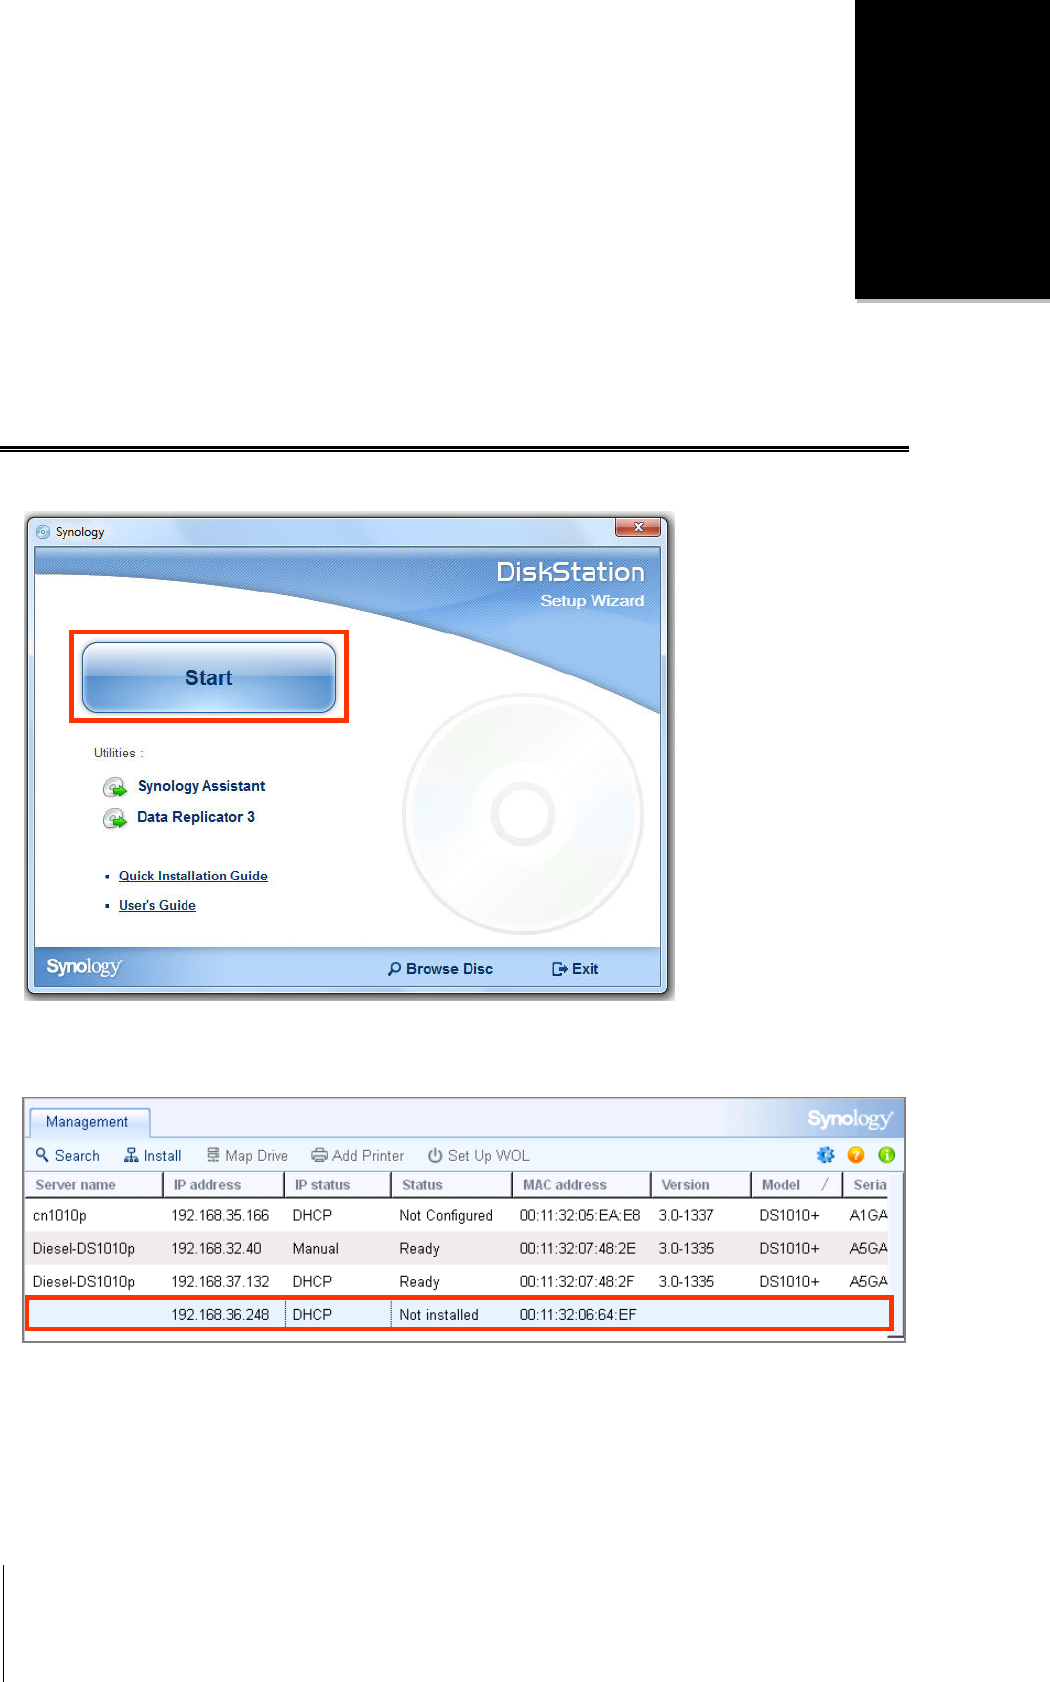Sort by the Server name column header
The width and height of the screenshot is (1050, 1682).
[93, 1185]
